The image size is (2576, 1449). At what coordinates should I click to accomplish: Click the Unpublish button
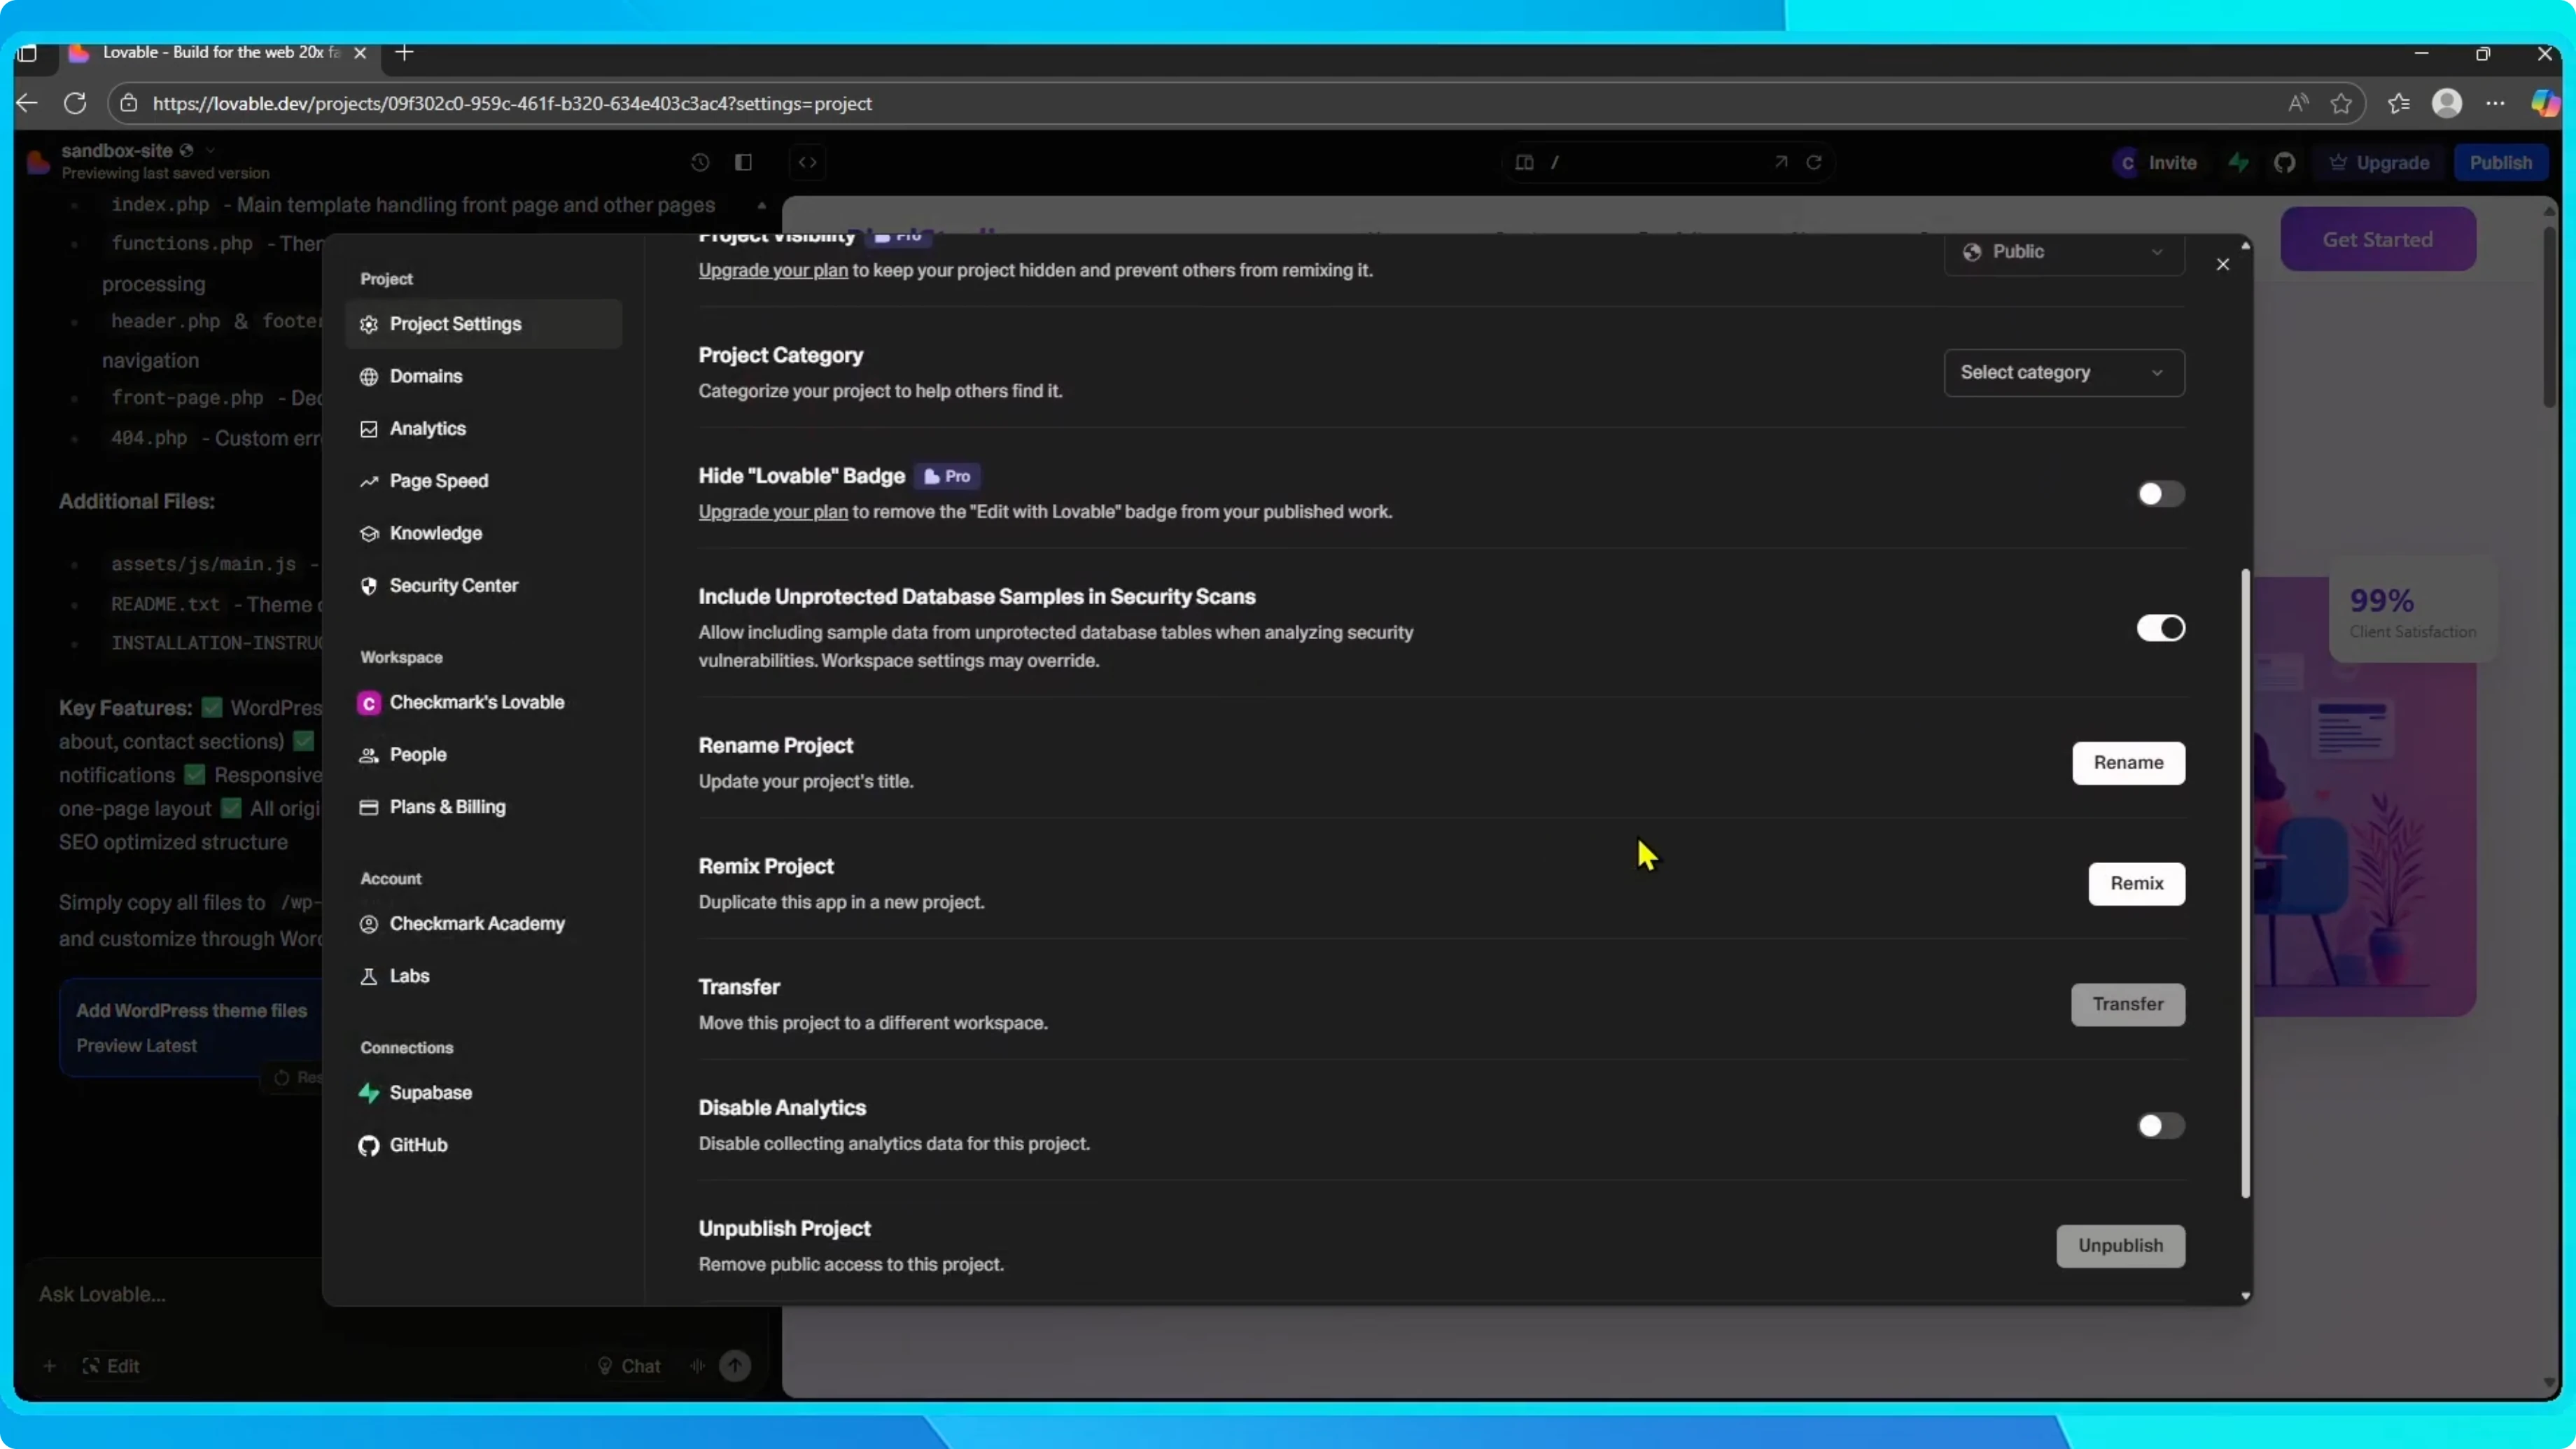[x=2120, y=1246]
